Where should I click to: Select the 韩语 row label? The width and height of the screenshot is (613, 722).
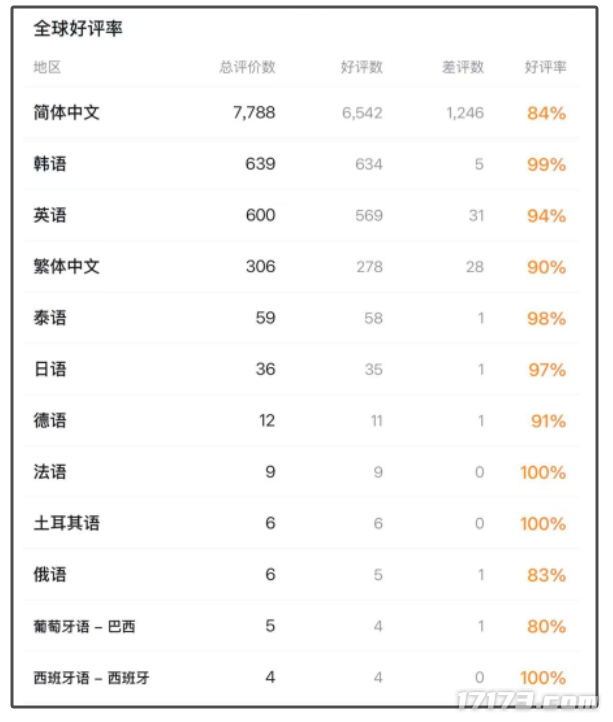coord(50,164)
